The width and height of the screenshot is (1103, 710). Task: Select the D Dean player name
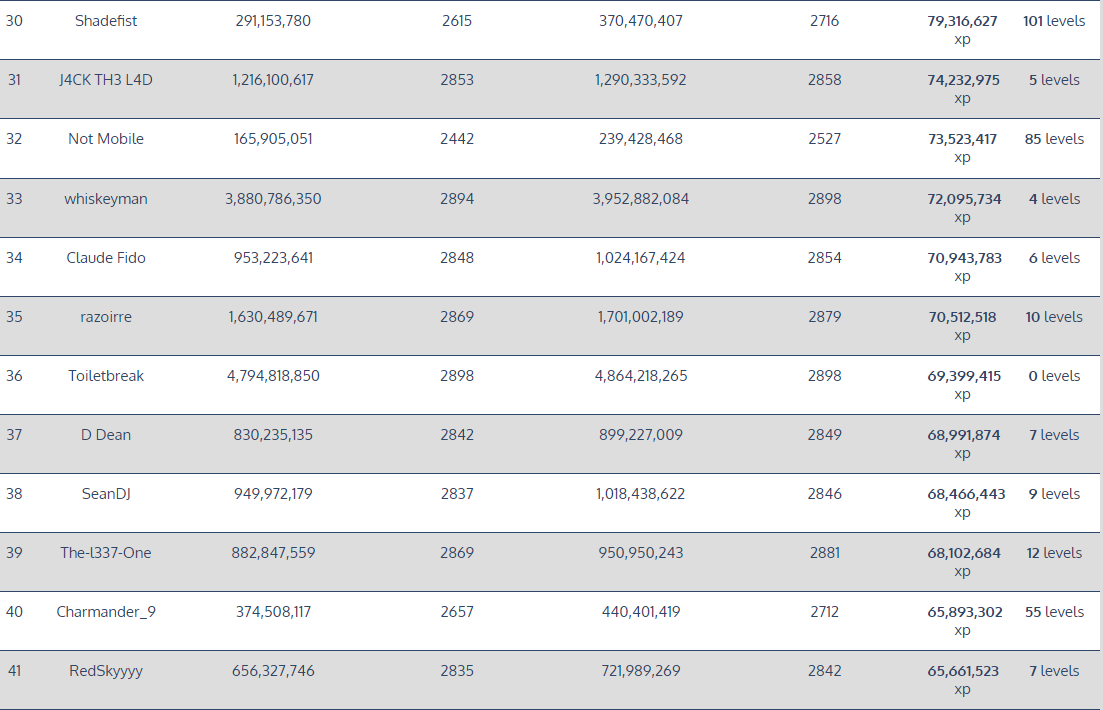tap(106, 435)
